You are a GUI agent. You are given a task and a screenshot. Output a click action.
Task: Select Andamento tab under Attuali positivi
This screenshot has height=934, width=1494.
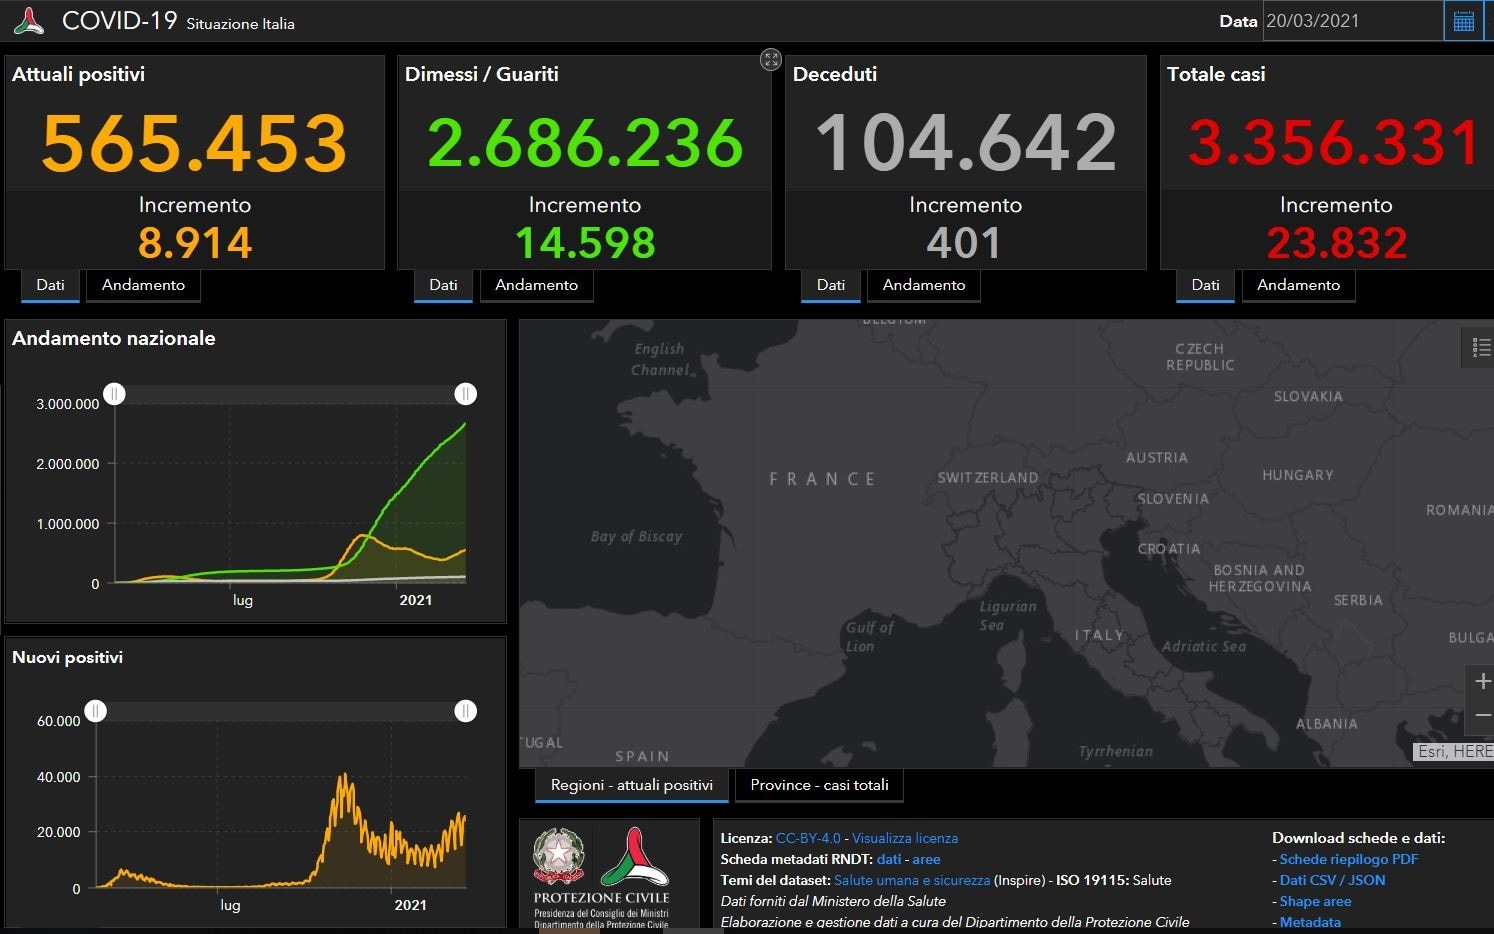pyautogui.click(x=143, y=285)
